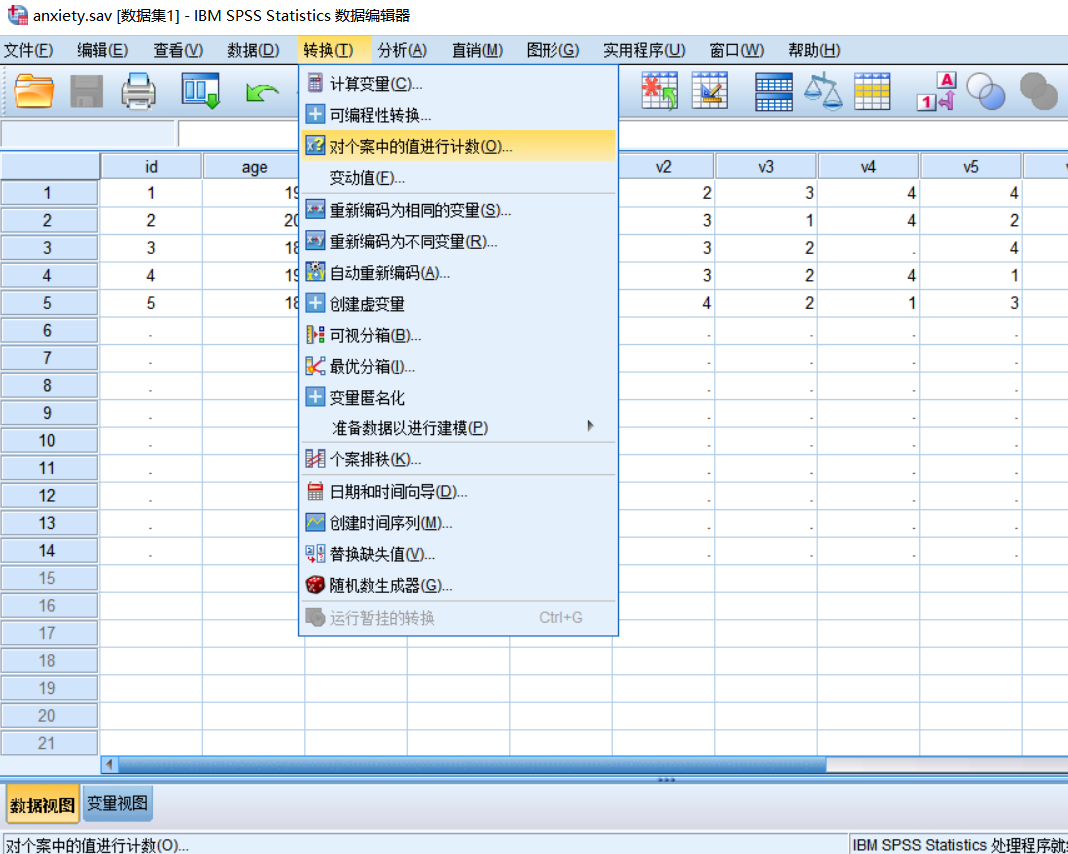Click the Insert cases toolbar icon

point(659,91)
